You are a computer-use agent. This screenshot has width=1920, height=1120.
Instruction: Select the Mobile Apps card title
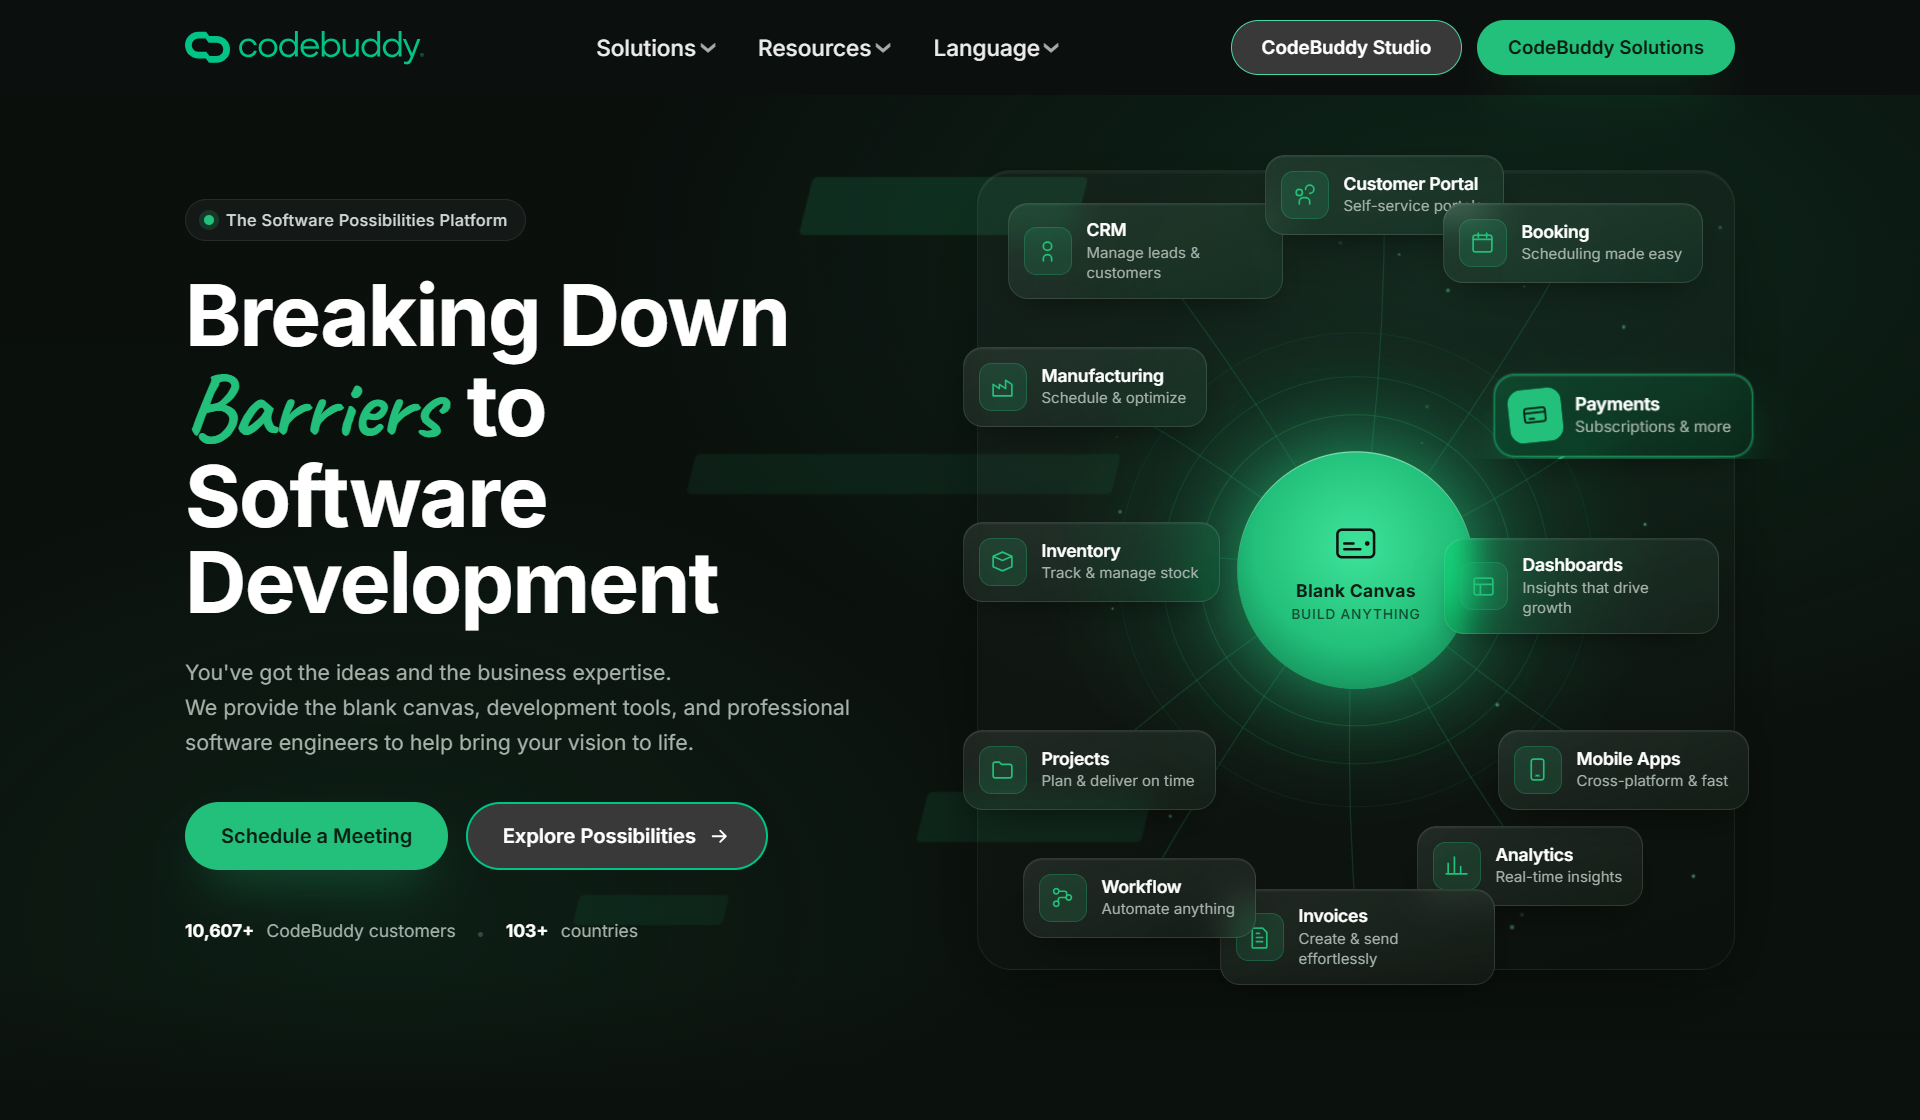1628,759
